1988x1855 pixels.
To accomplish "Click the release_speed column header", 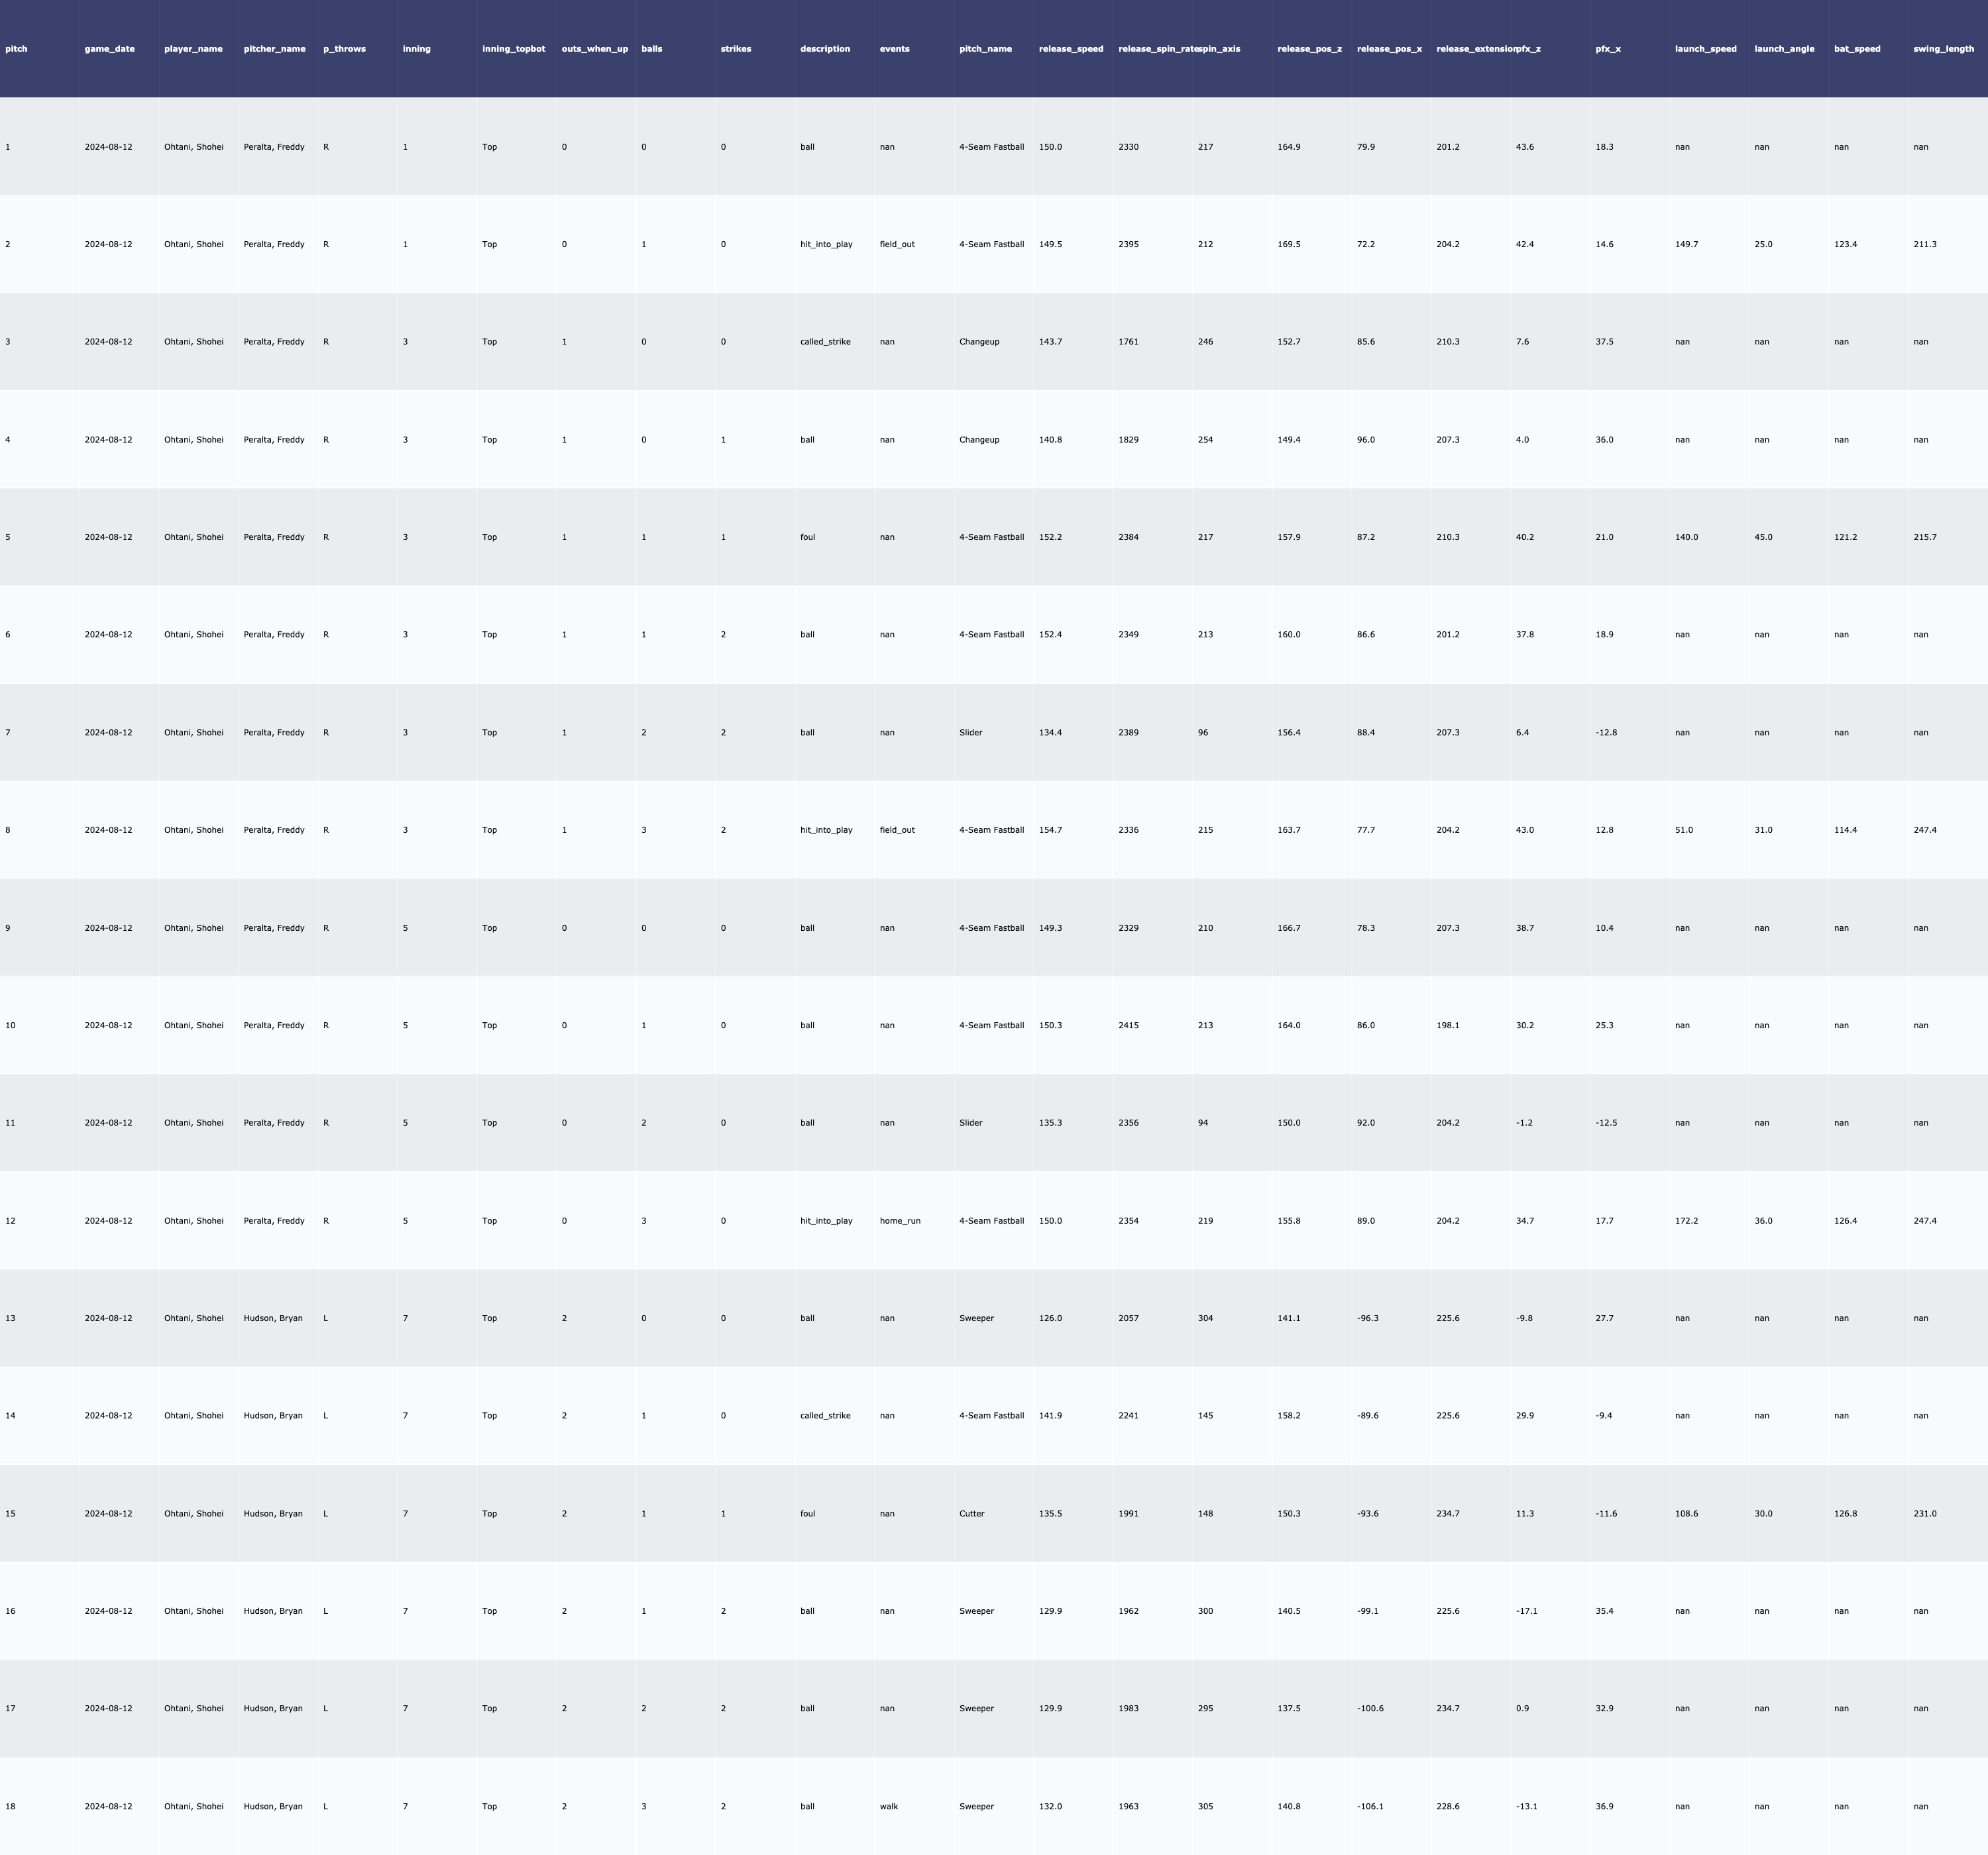I will coord(1070,49).
